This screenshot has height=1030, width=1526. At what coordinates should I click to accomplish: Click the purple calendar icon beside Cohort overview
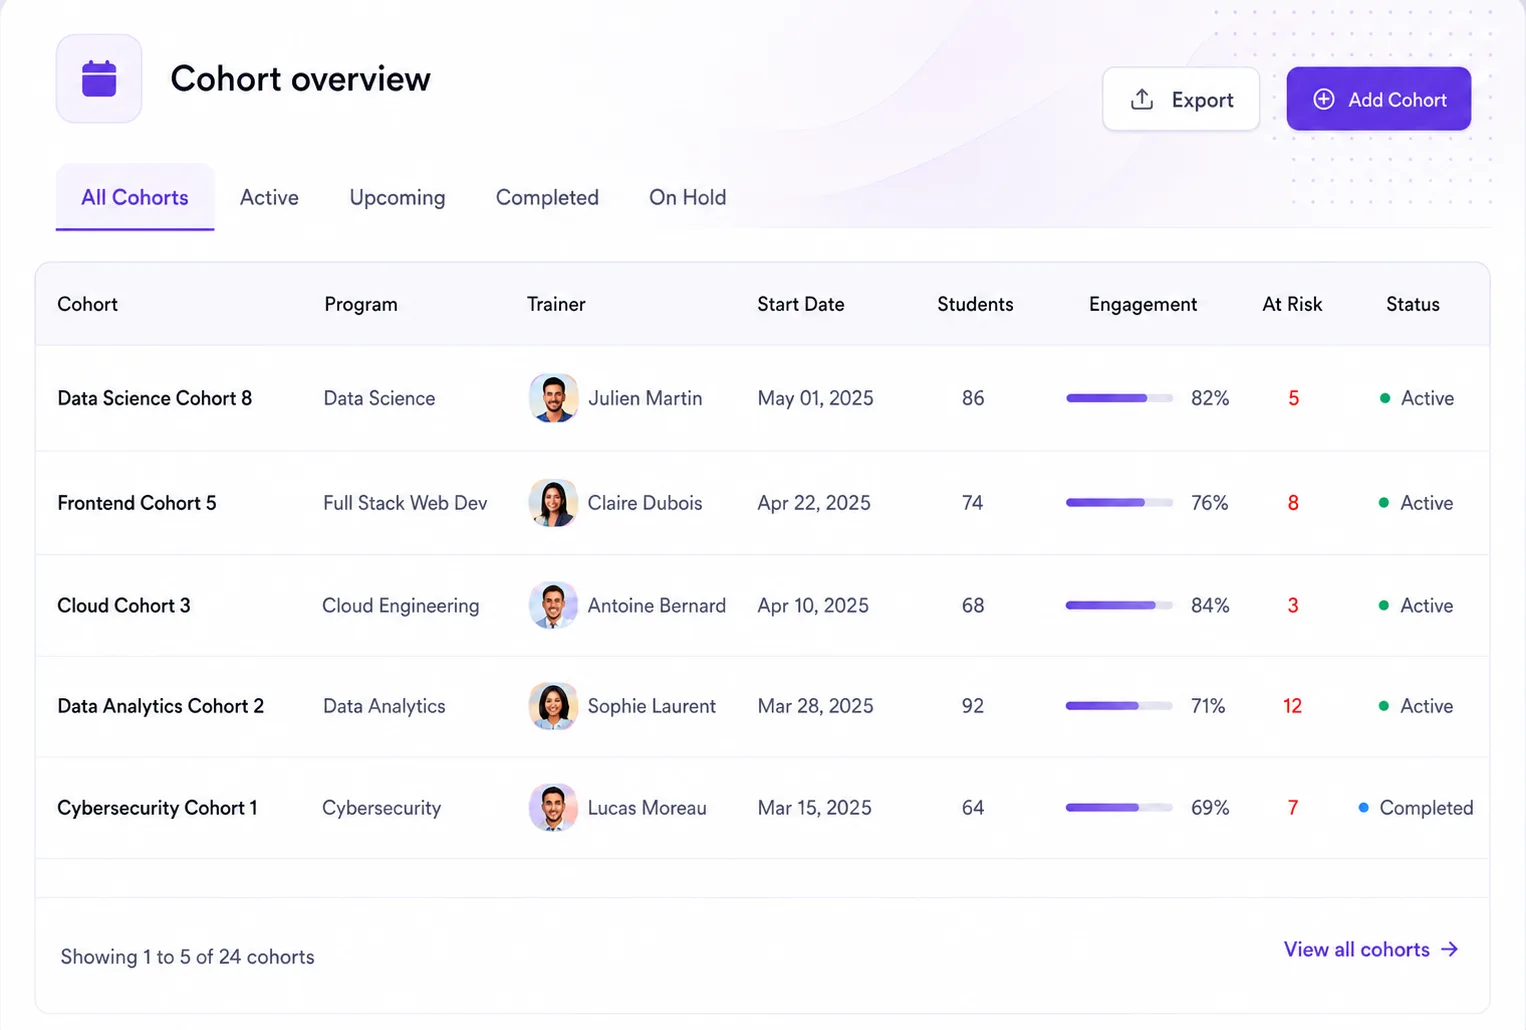point(99,79)
